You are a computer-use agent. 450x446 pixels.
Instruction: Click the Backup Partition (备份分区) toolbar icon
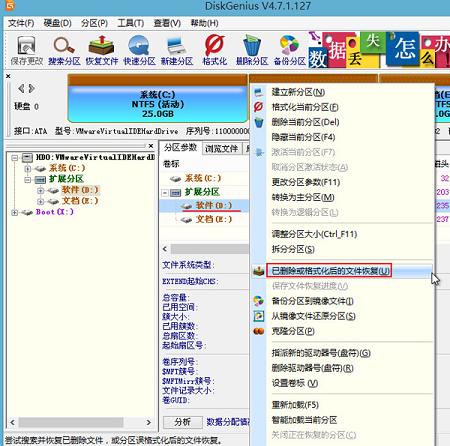coord(289,50)
